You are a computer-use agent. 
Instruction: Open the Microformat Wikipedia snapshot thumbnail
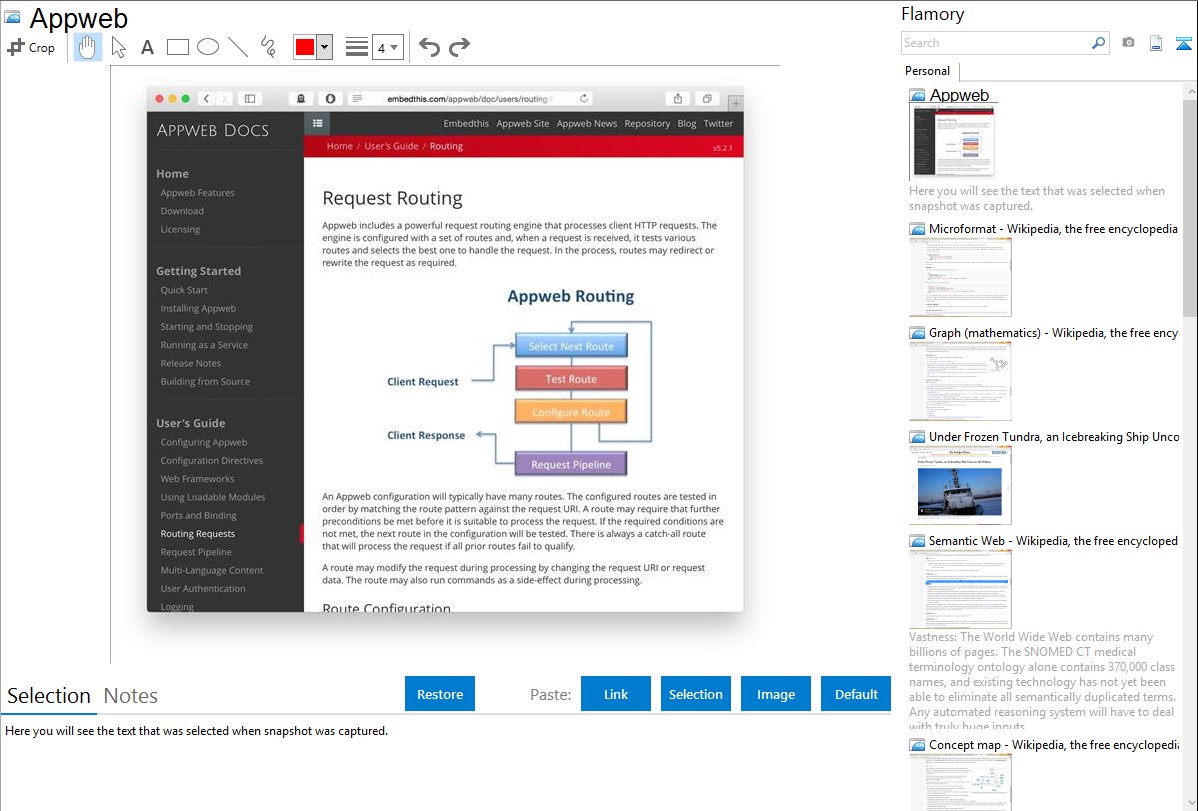coord(960,277)
